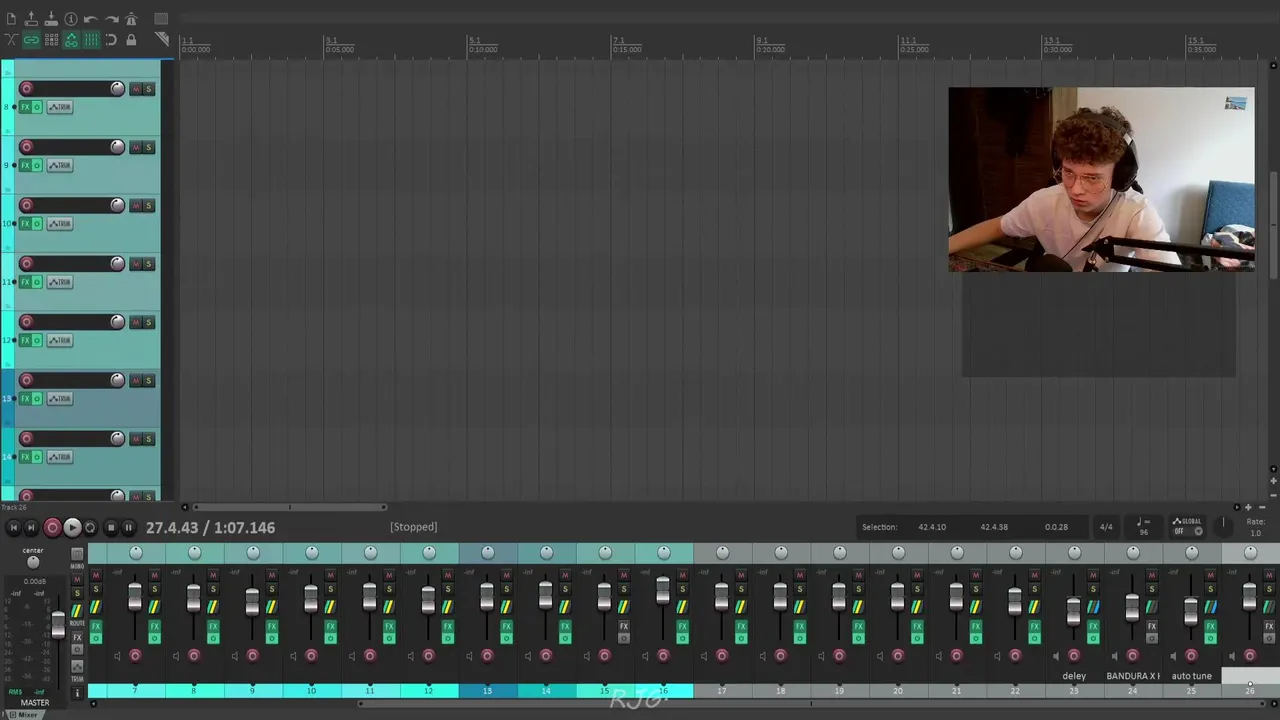This screenshot has height=720, width=1280.
Task: Click the tempo BPM 96 field
Action: [x=1144, y=532]
